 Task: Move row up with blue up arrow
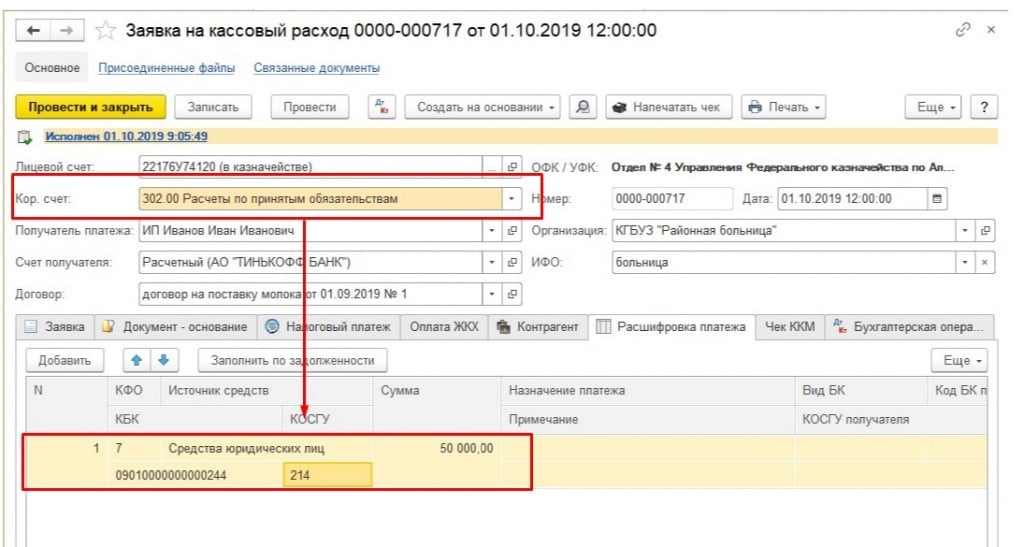137,360
